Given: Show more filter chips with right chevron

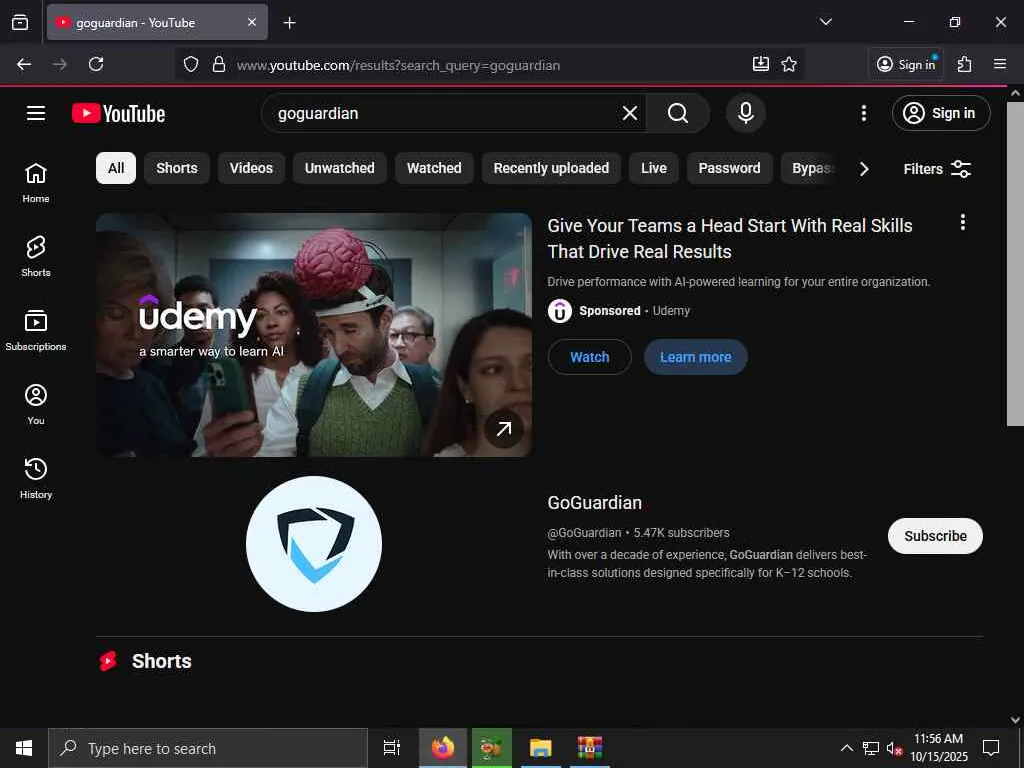Looking at the screenshot, I should click(864, 169).
